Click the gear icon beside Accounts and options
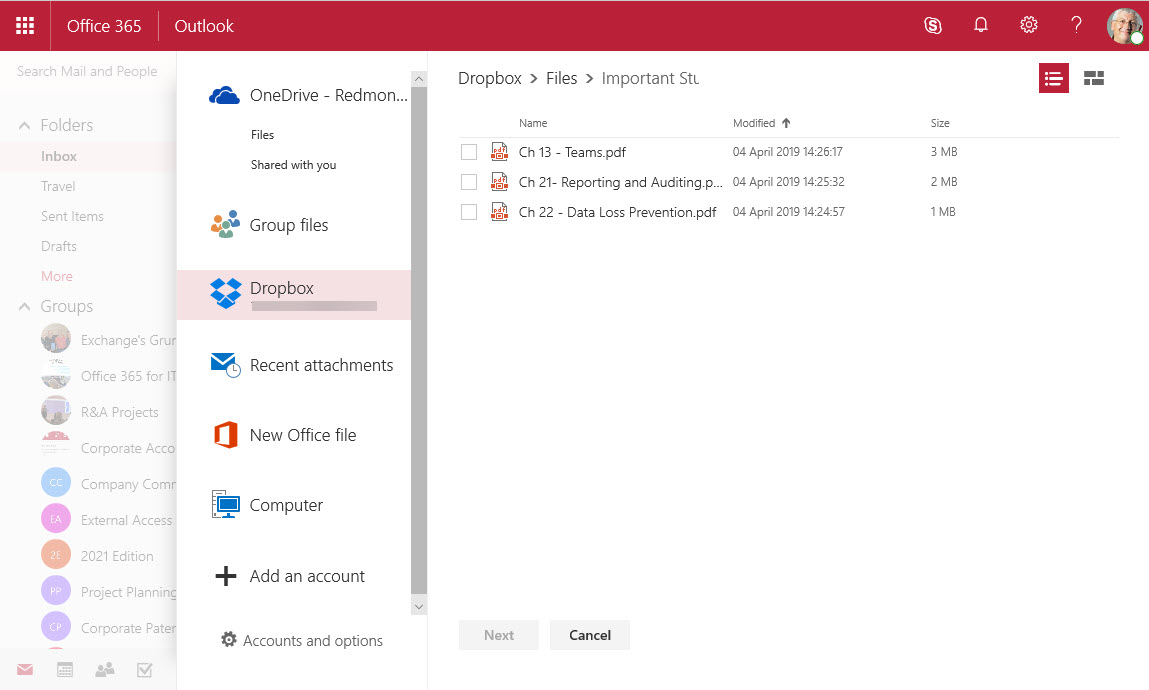The width and height of the screenshot is (1149, 690). 229,639
